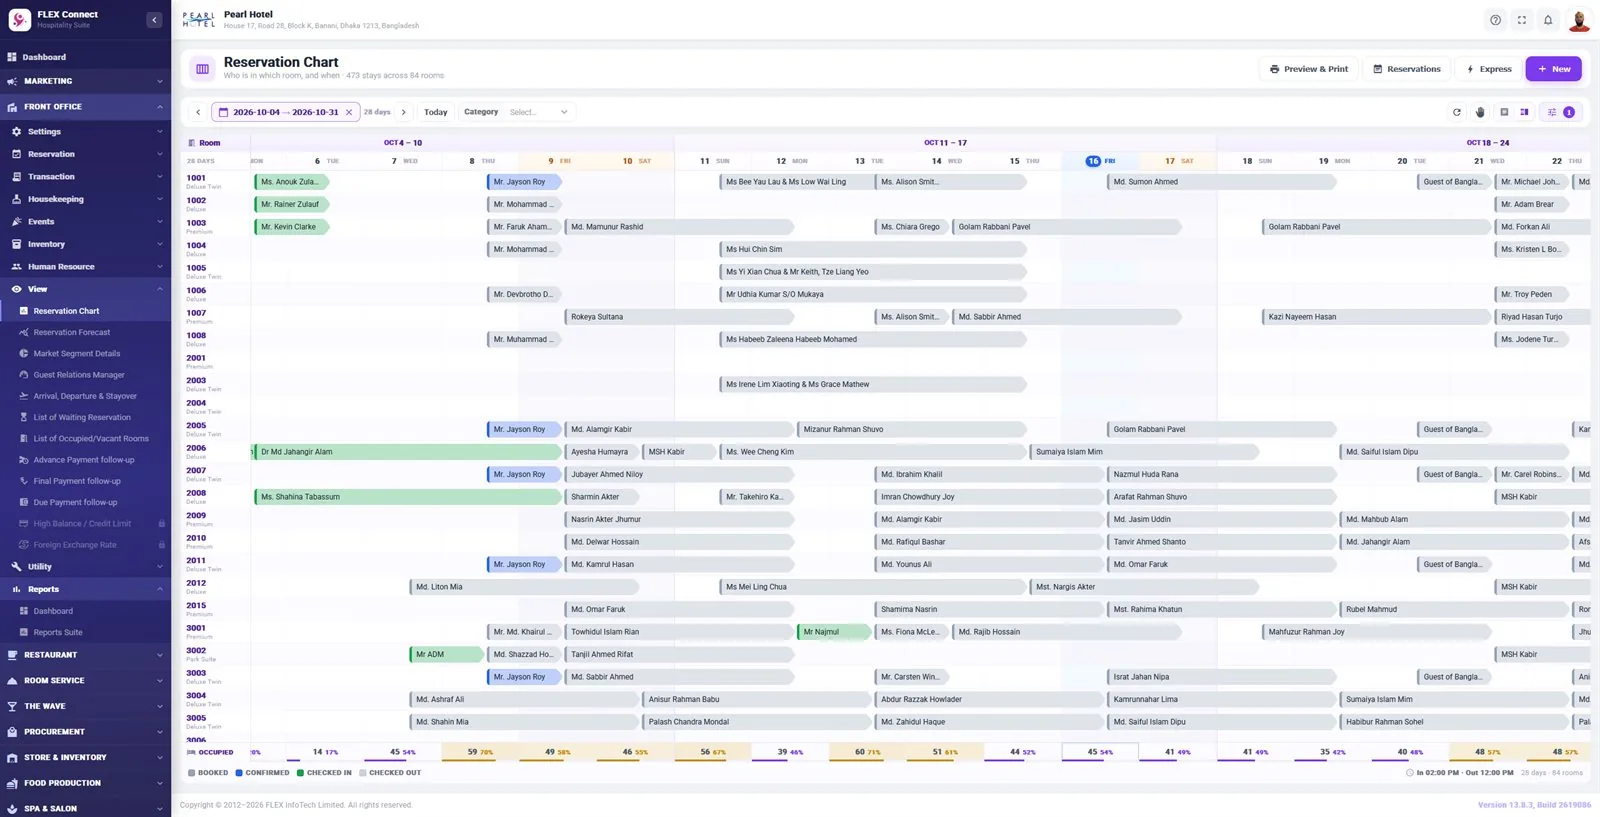1600x817 pixels.
Task: Go to next date range arrow
Action: click(404, 112)
